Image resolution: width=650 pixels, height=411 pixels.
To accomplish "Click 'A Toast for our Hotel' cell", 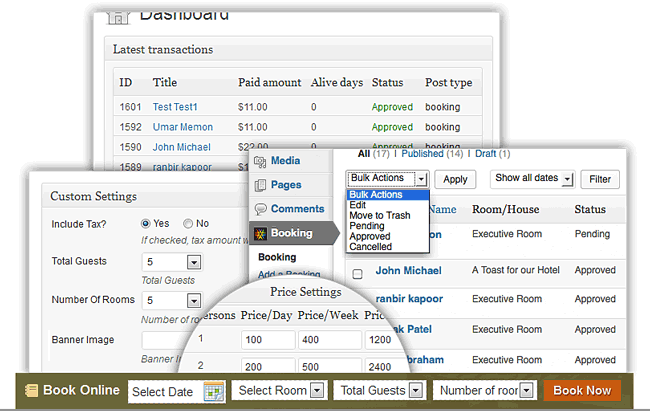I will (x=516, y=270).
